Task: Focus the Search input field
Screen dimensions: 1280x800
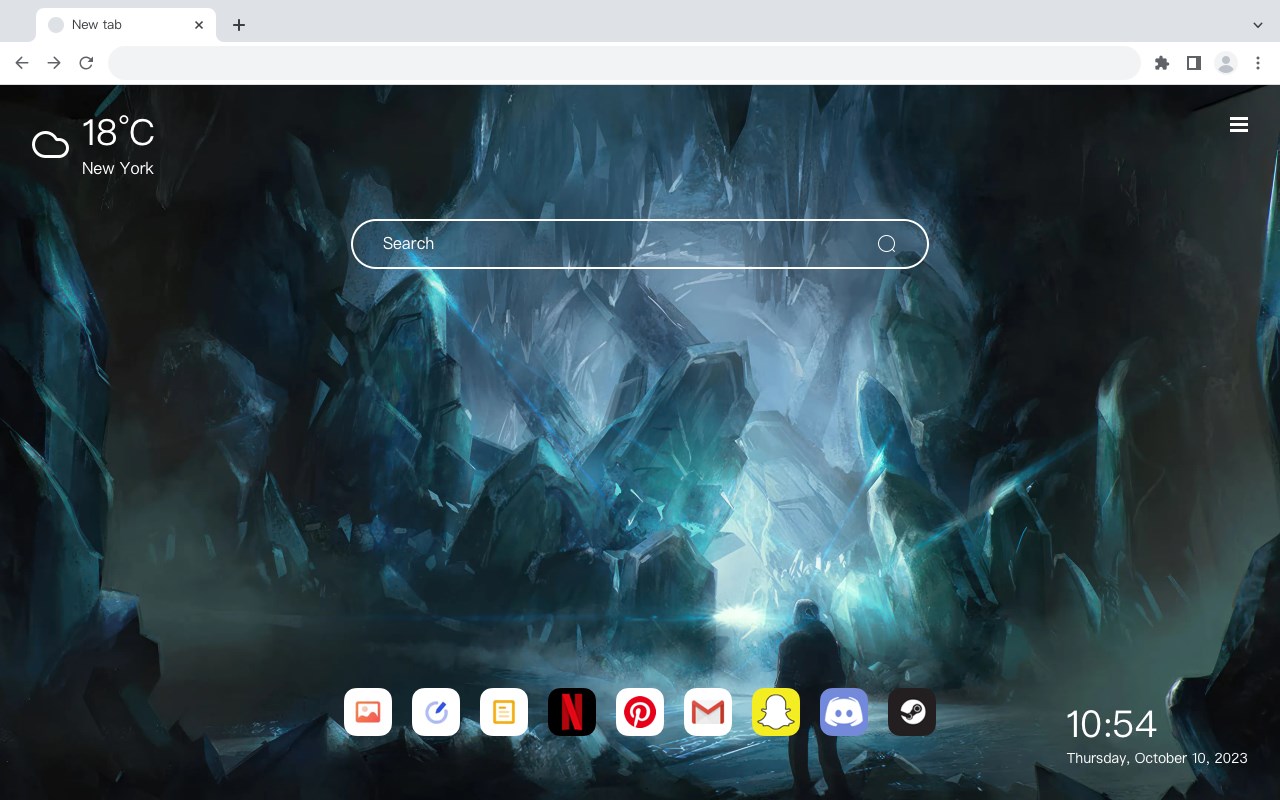Action: tap(640, 244)
